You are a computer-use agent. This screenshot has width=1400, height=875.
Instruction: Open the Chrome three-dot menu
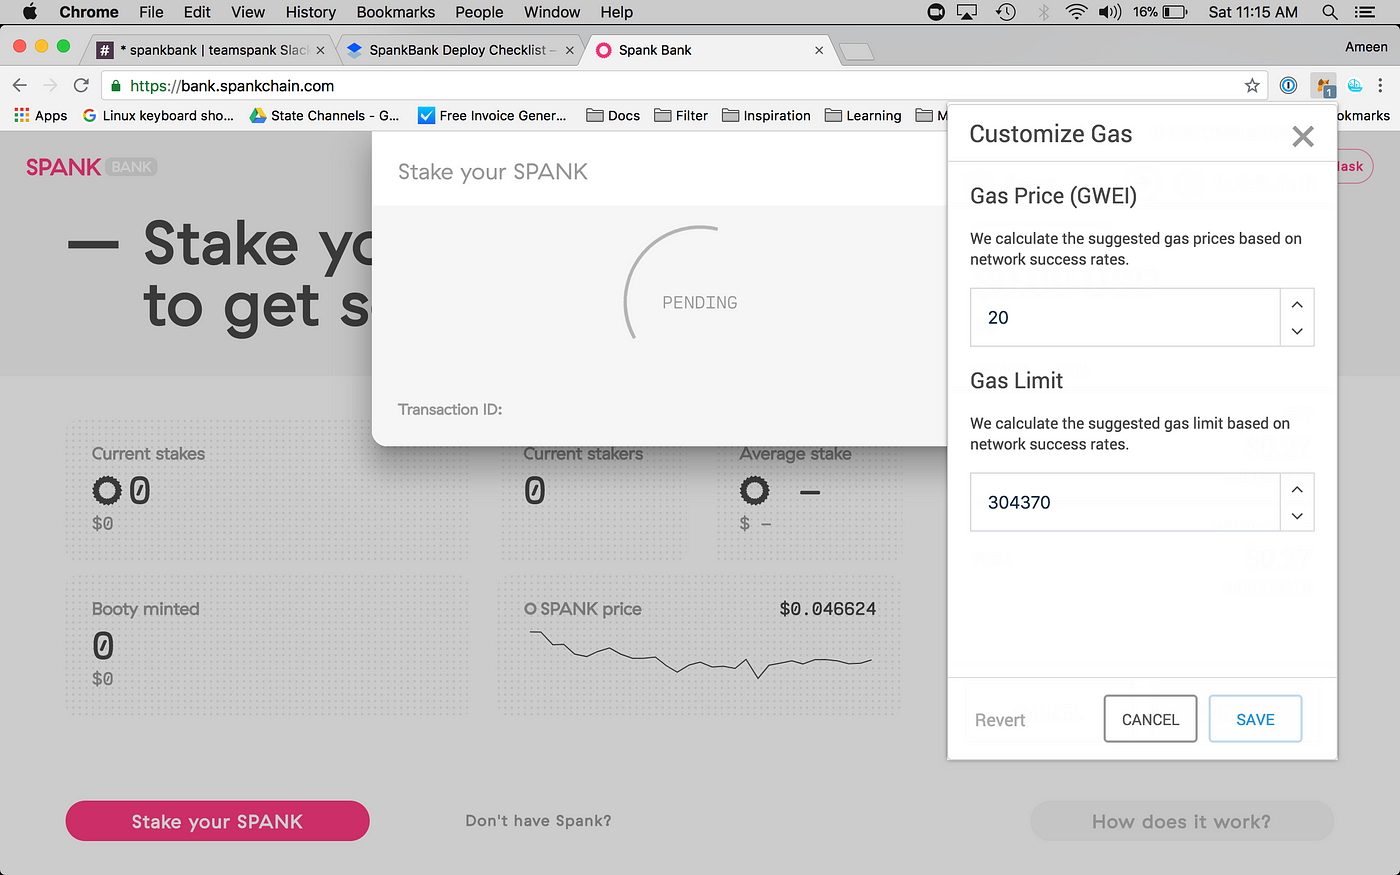click(1381, 86)
